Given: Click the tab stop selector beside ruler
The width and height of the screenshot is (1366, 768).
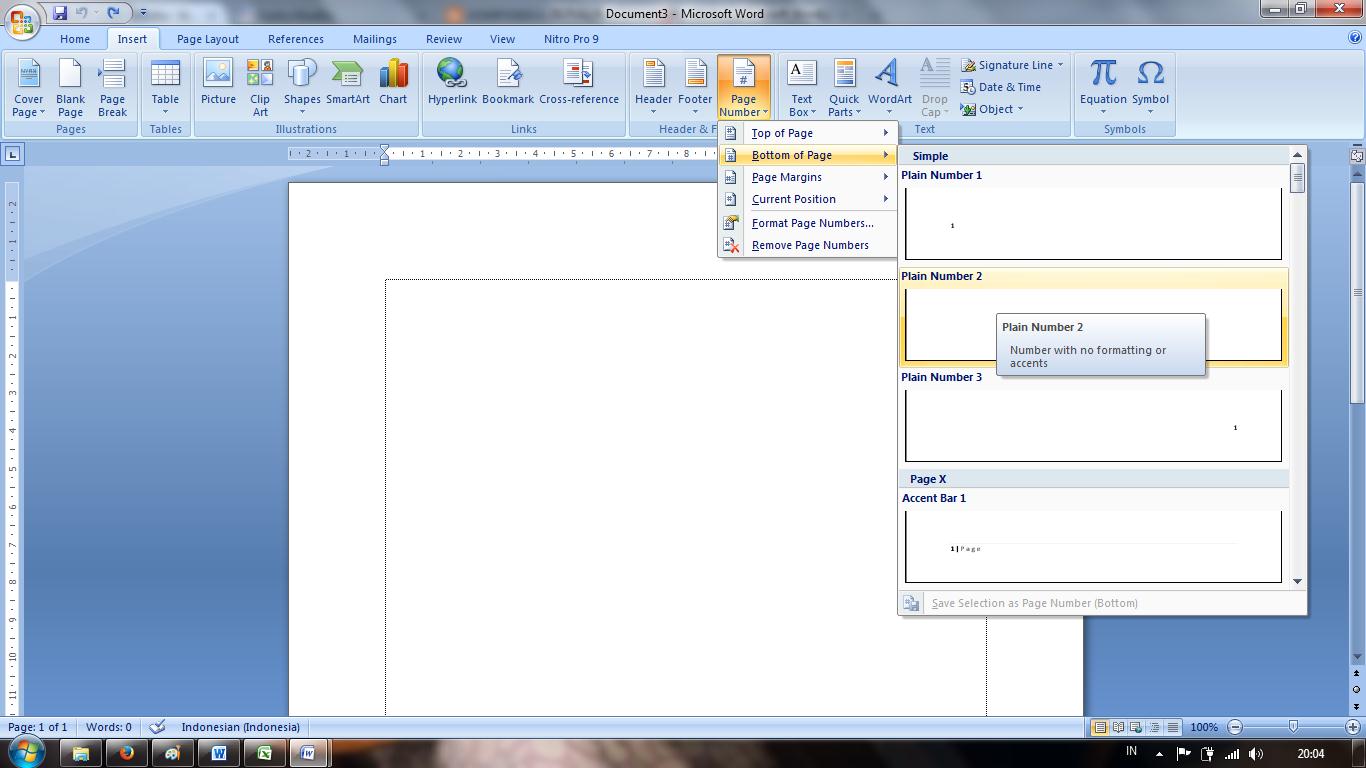Looking at the screenshot, I should 12,154.
